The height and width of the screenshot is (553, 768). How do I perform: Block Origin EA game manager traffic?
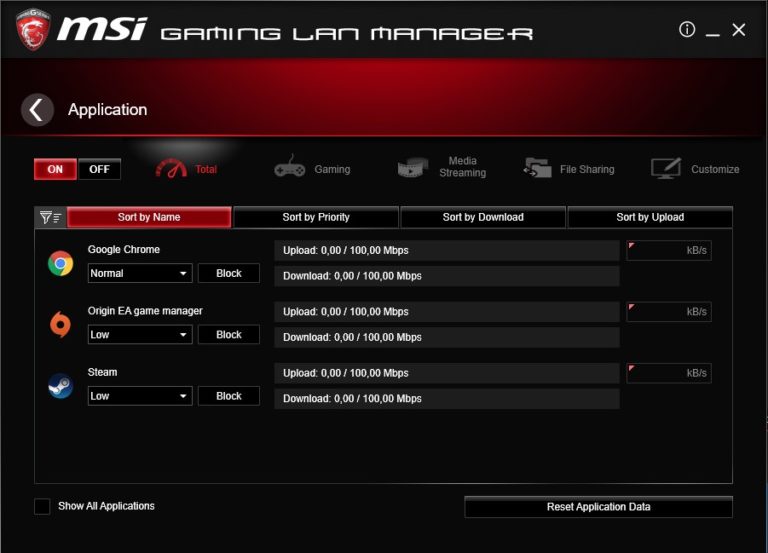pos(229,335)
